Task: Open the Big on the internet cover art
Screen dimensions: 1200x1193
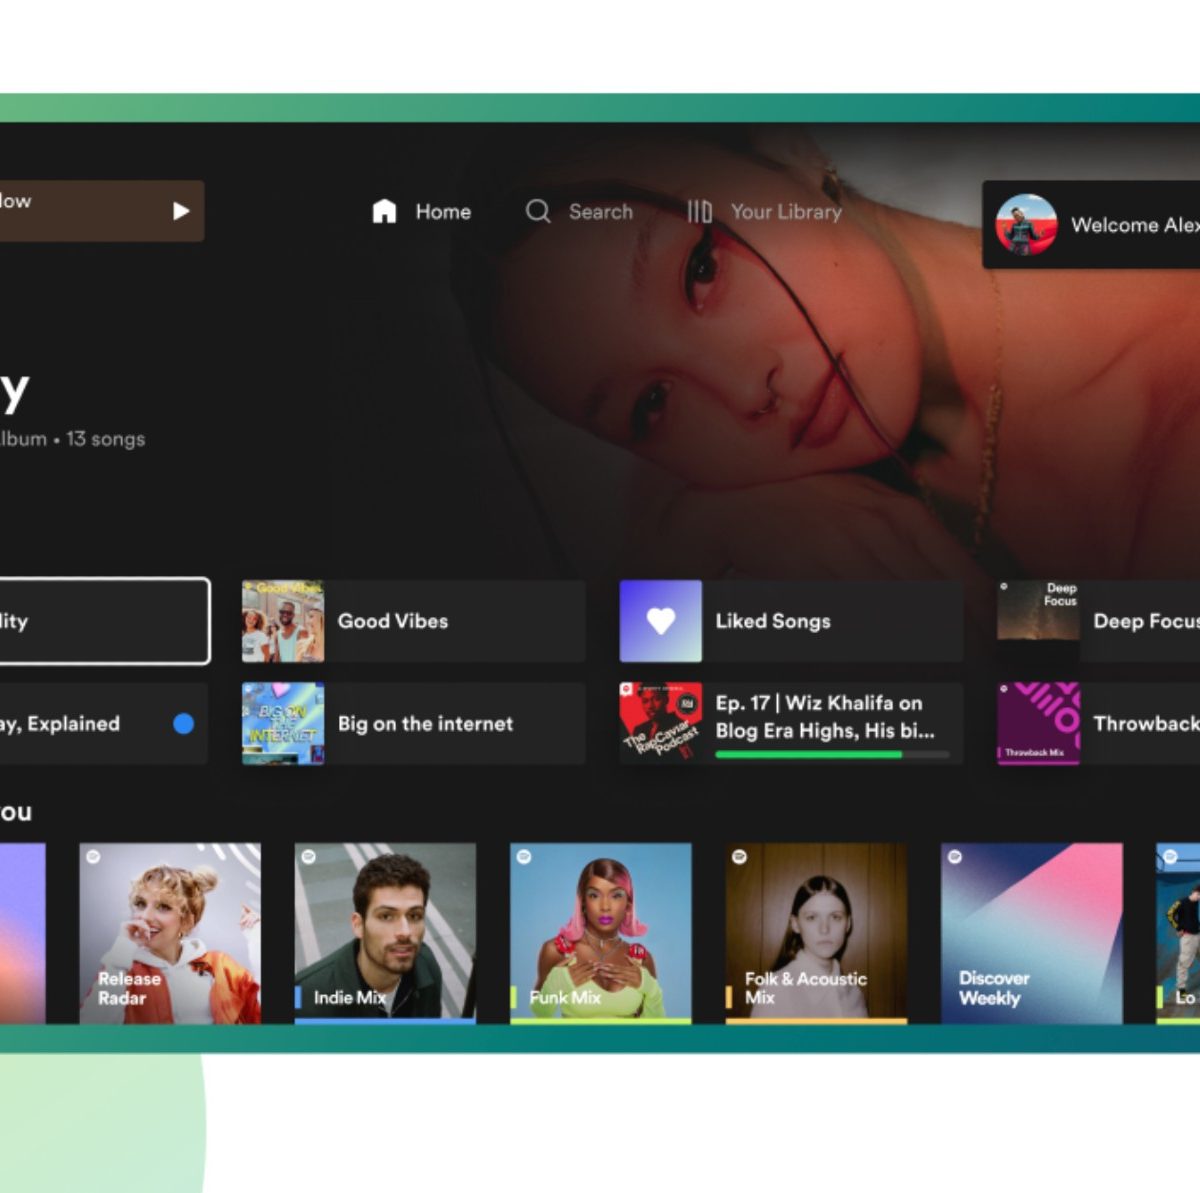Action: pos(283,724)
